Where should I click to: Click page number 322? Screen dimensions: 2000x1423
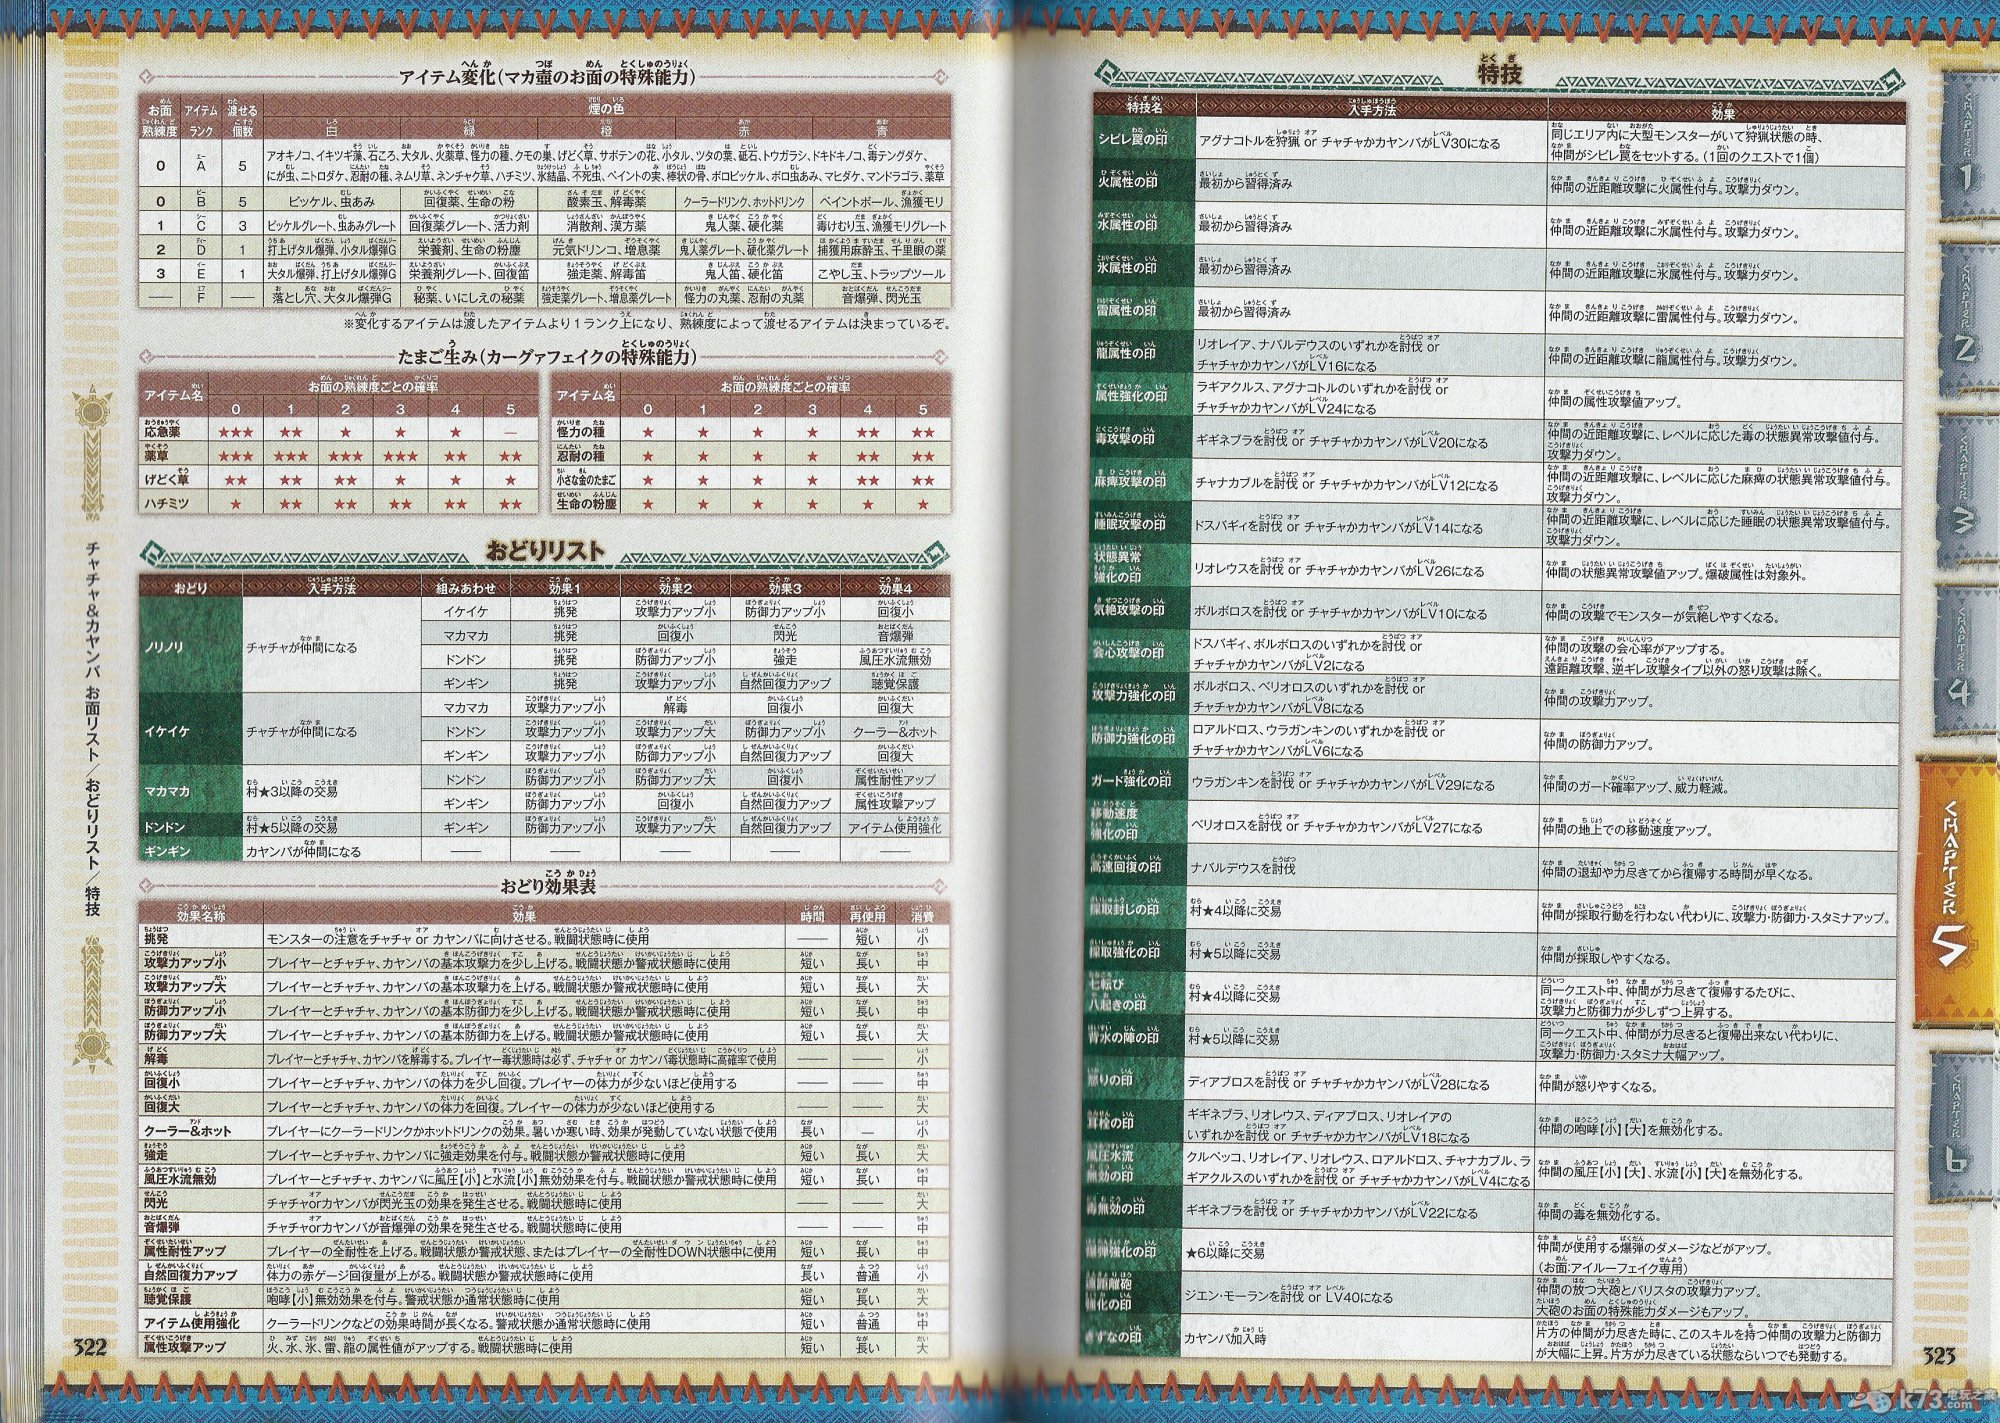point(89,1347)
